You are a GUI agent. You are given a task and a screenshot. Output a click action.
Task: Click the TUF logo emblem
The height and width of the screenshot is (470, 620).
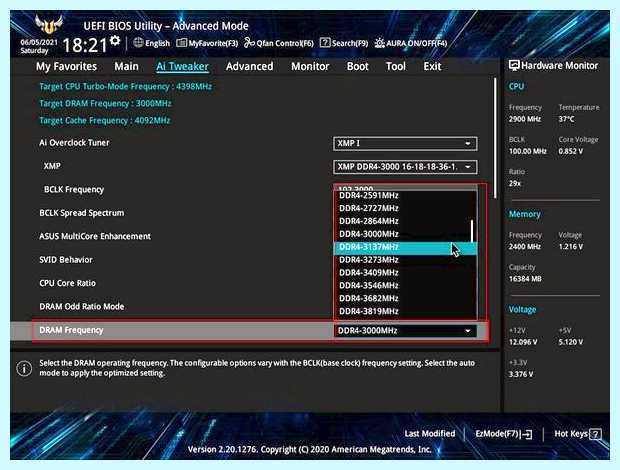click(49, 24)
